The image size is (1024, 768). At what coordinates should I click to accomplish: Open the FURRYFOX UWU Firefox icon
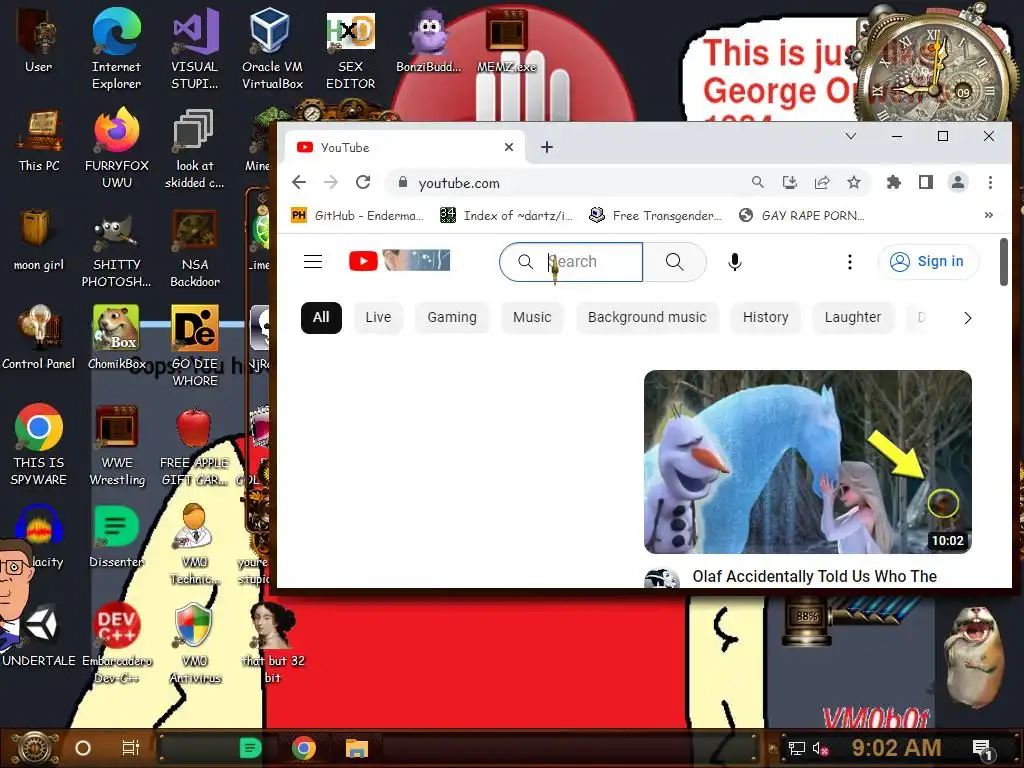coord(117,148)
